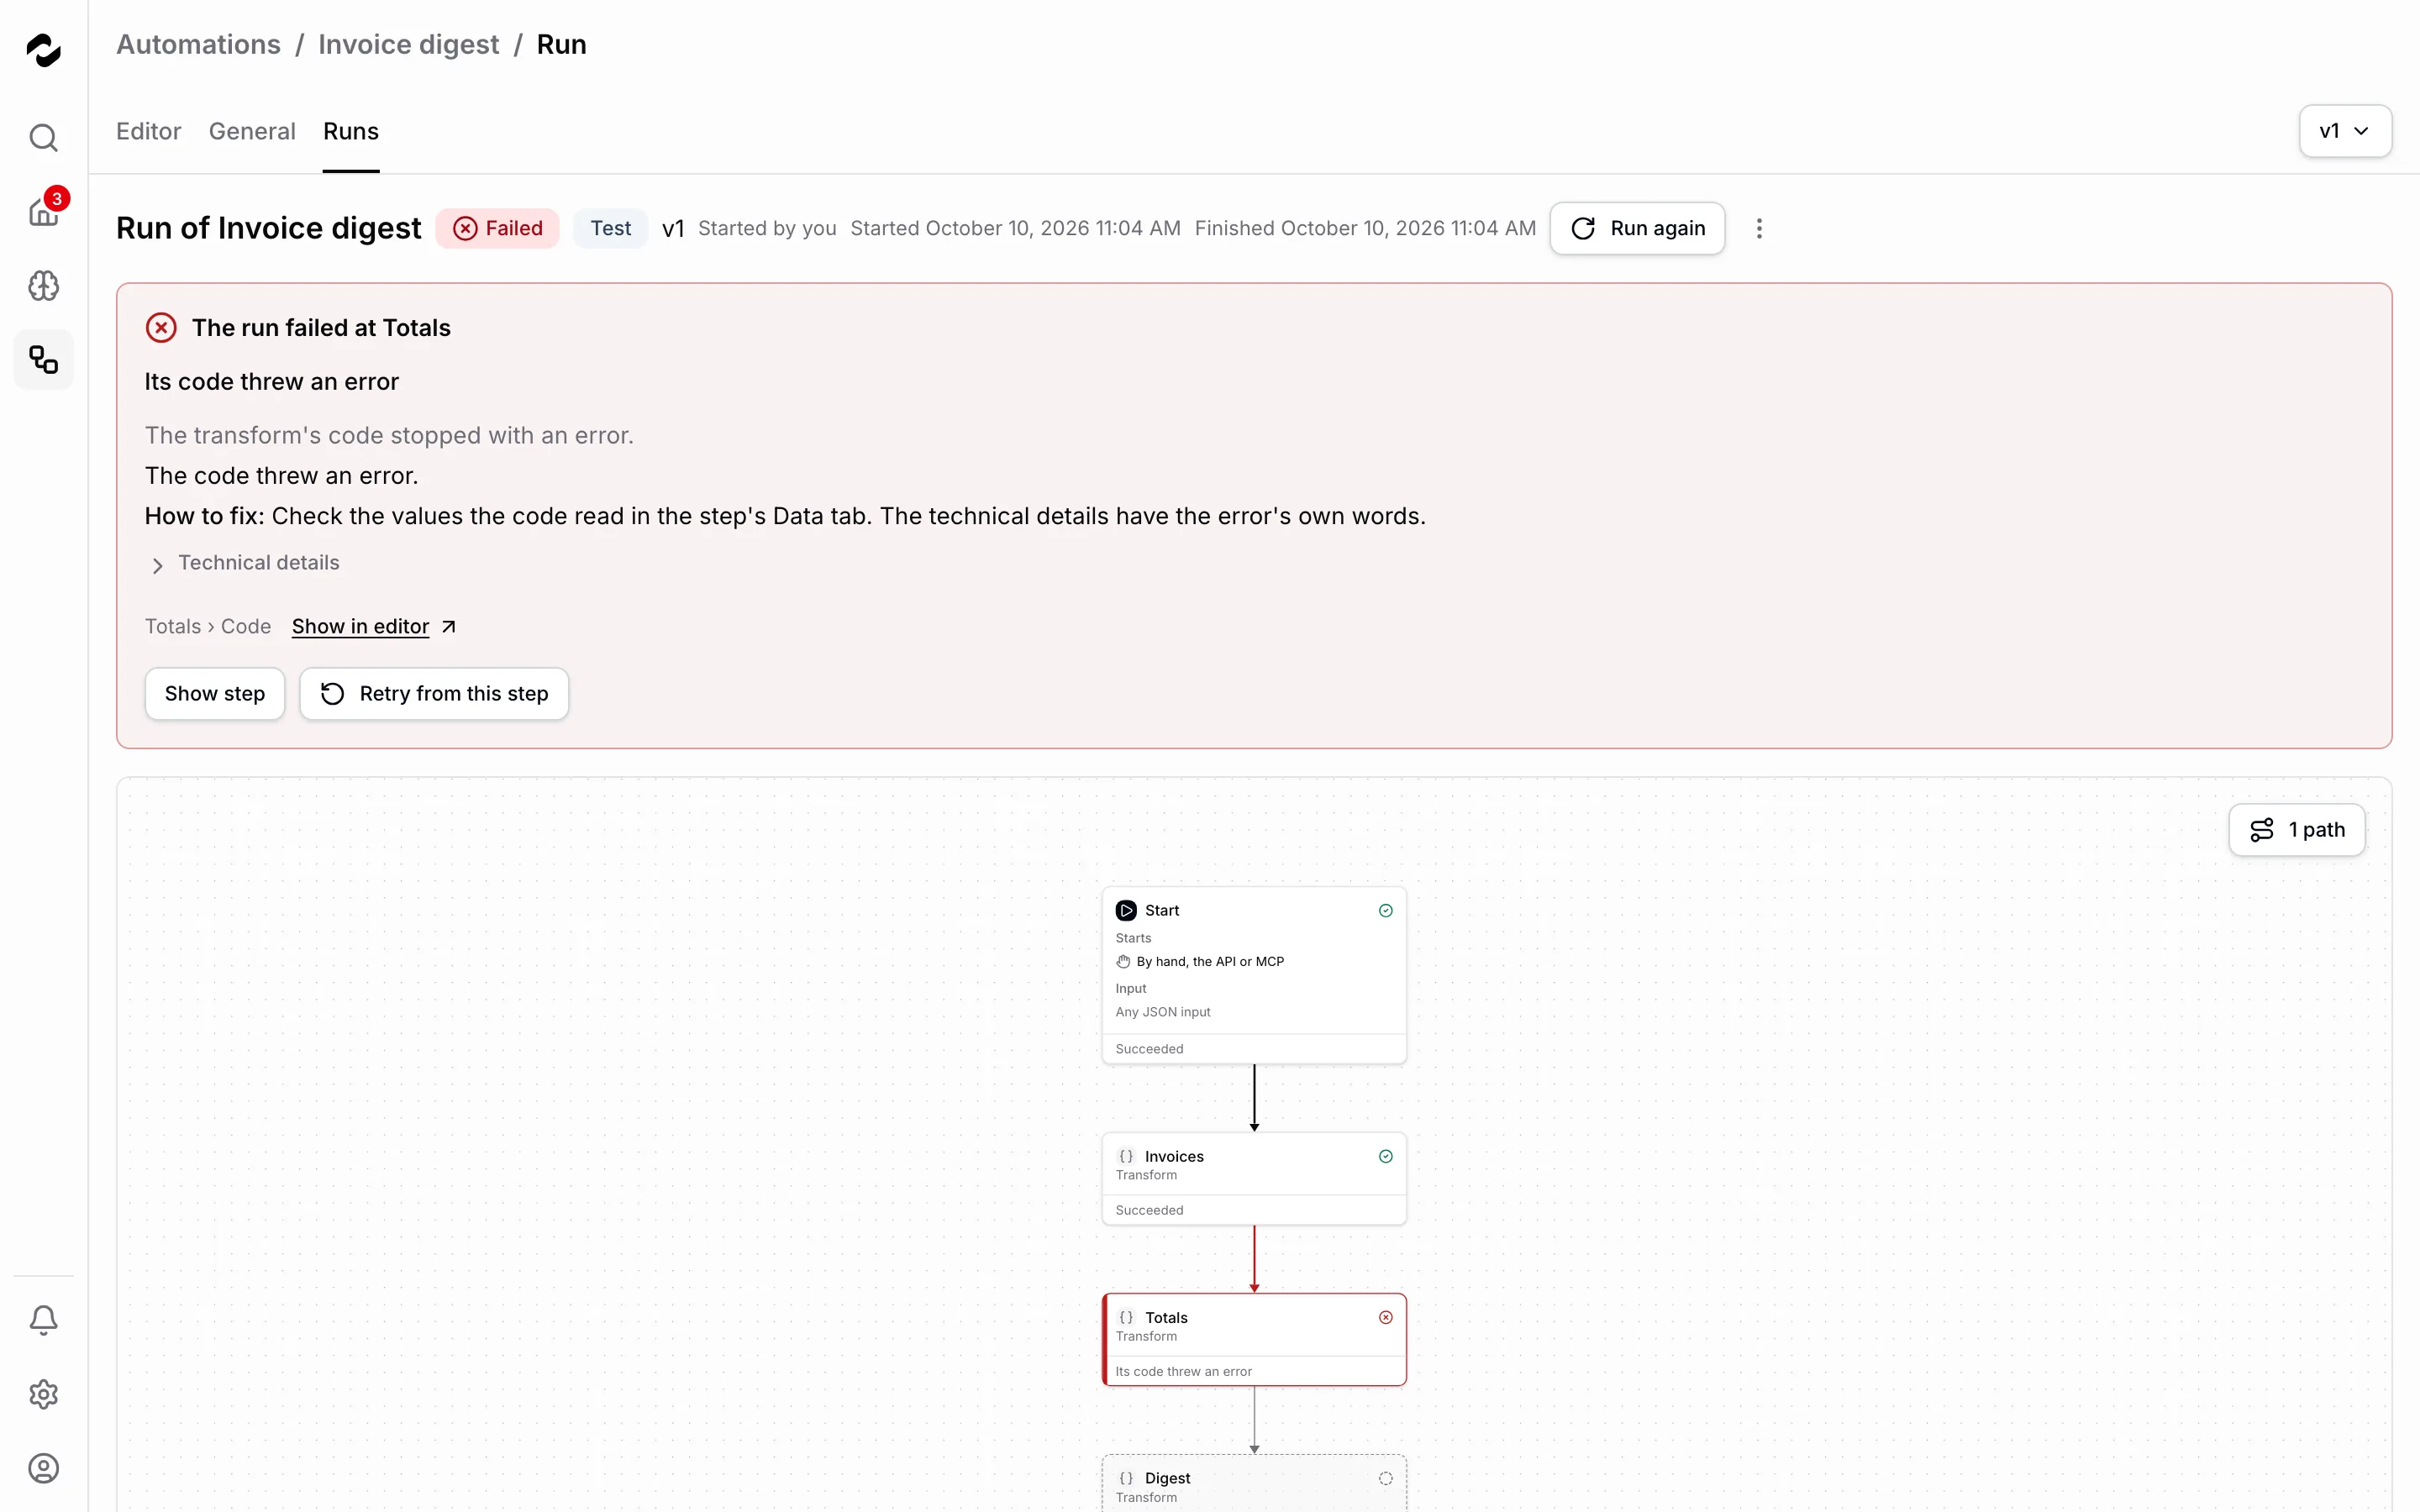Click the Failed status badge
Viewport: 2420px width, 1512px height.
[497, 228]
